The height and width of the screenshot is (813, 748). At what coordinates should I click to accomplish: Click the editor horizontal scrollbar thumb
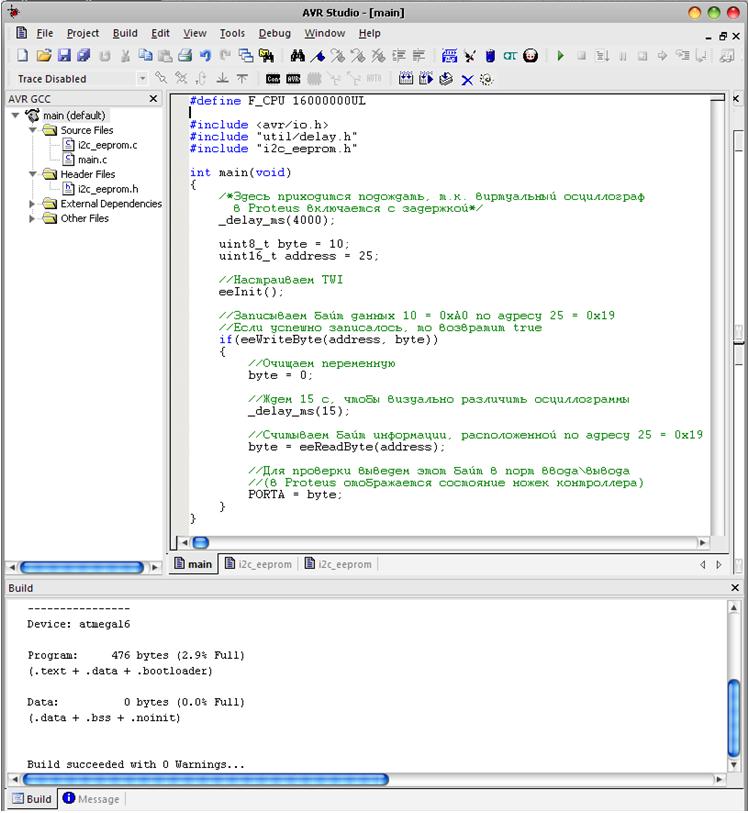201,542
